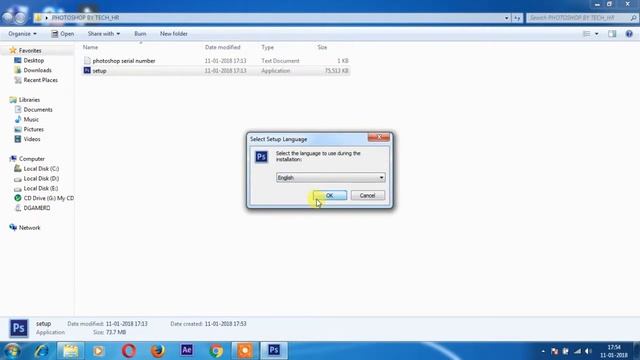This screenshot has width=640, height=360.
Task: Create a New folder
Action: click(x=173, y=34)
